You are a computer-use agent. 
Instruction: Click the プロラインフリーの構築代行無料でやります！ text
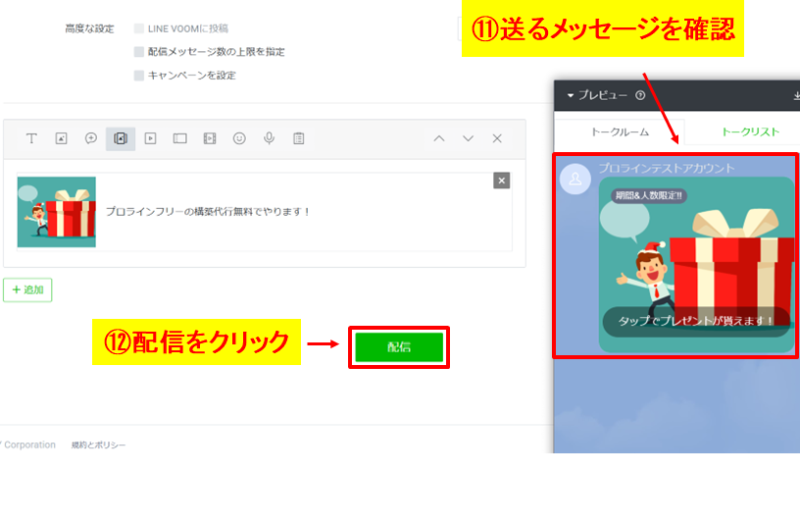tap(208, 212)
